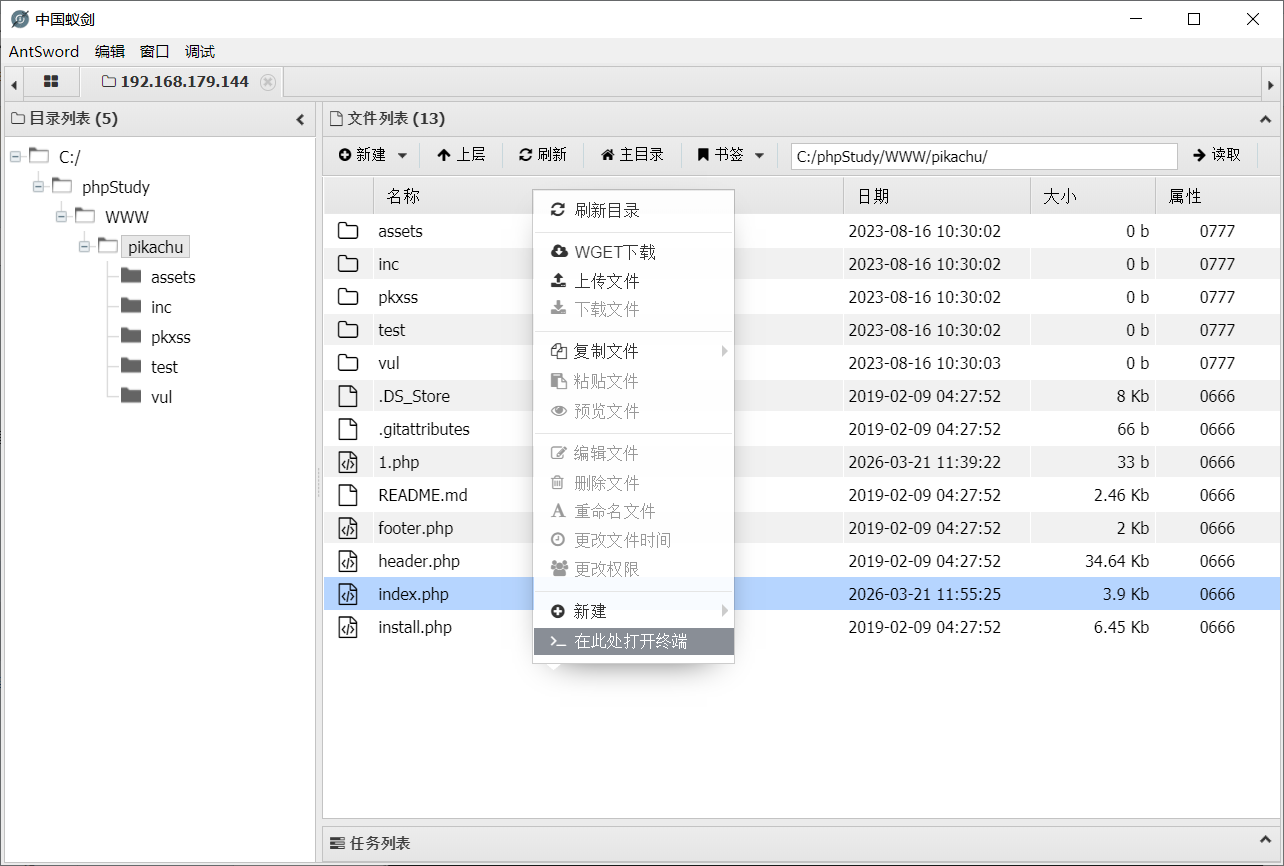The width and height of the screenshot is (1284, 866).
Task: Collapse the C:/ tree node
Action: (x=15, y=157)
